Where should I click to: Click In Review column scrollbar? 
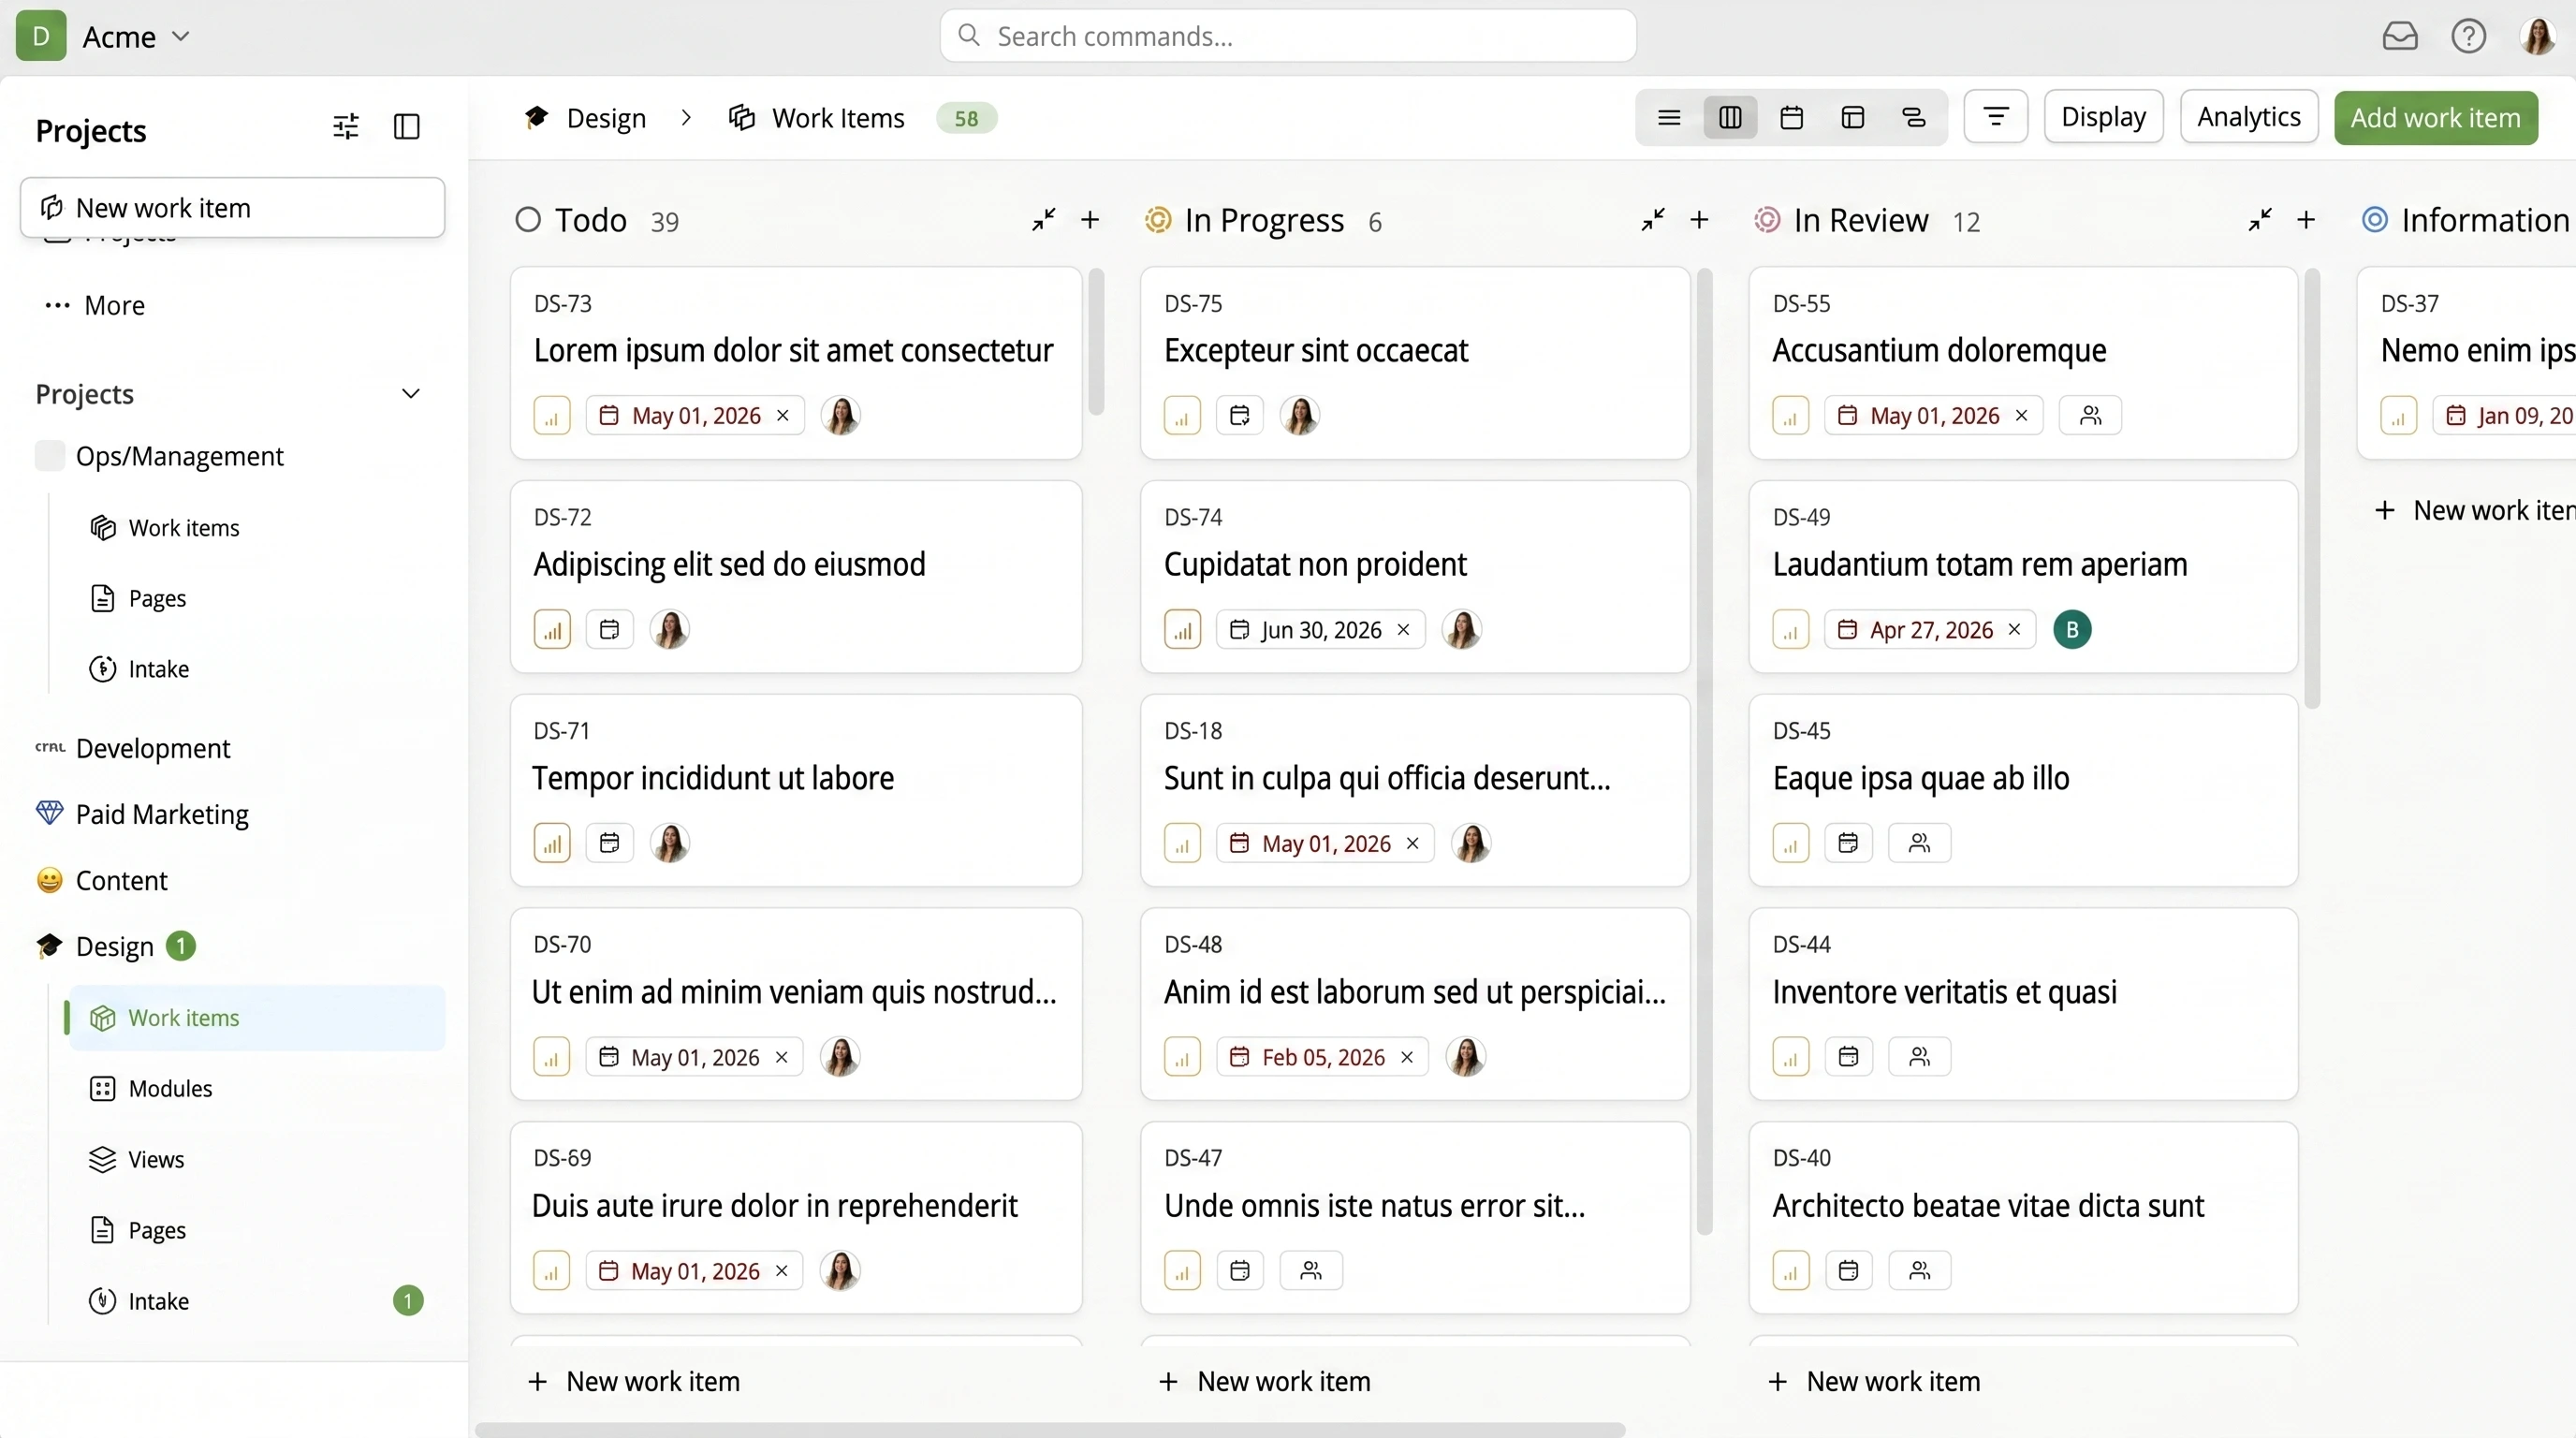(2312, 488)
